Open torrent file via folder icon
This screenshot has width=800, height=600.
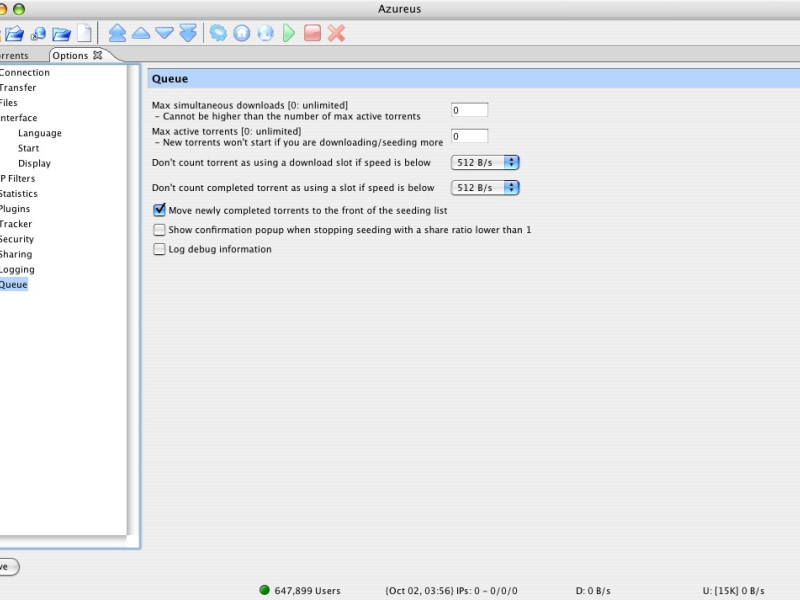14,34
